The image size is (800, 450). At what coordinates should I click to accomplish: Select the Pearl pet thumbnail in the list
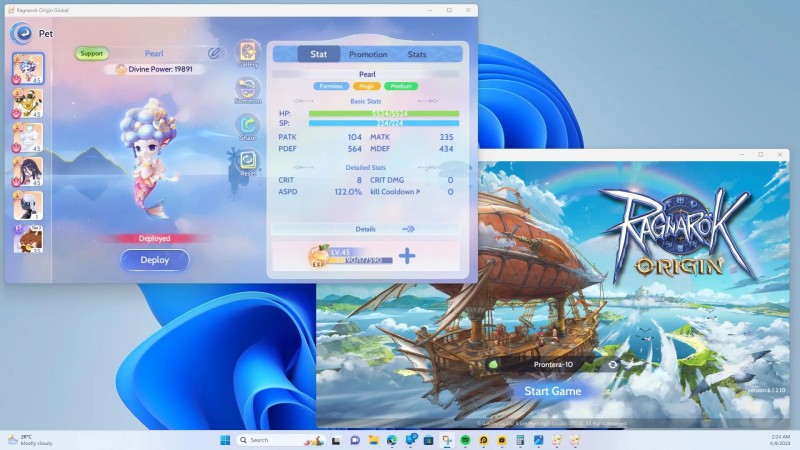tap(28, 68)
